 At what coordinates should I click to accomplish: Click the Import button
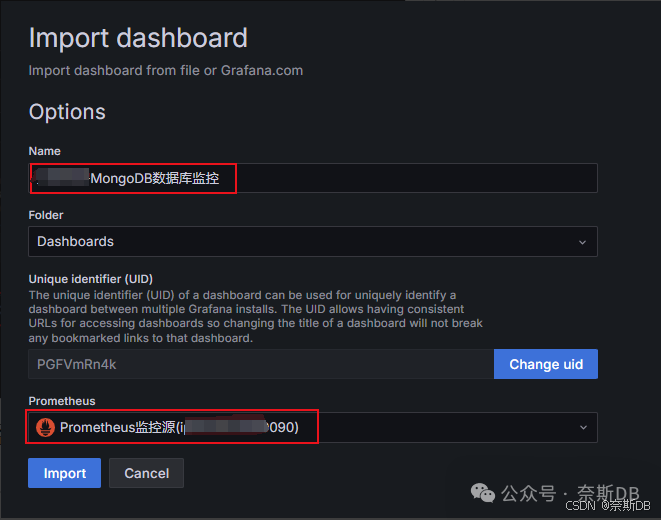point(64,473)
